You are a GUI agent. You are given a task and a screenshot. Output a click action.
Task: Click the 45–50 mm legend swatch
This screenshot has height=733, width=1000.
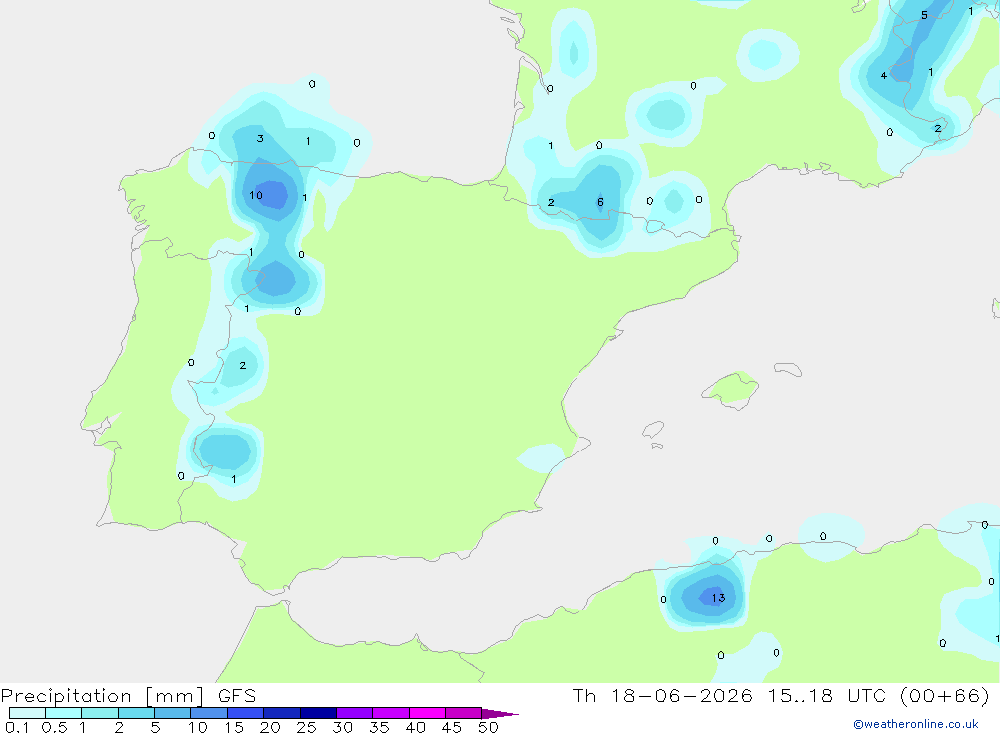coord(464,713)
